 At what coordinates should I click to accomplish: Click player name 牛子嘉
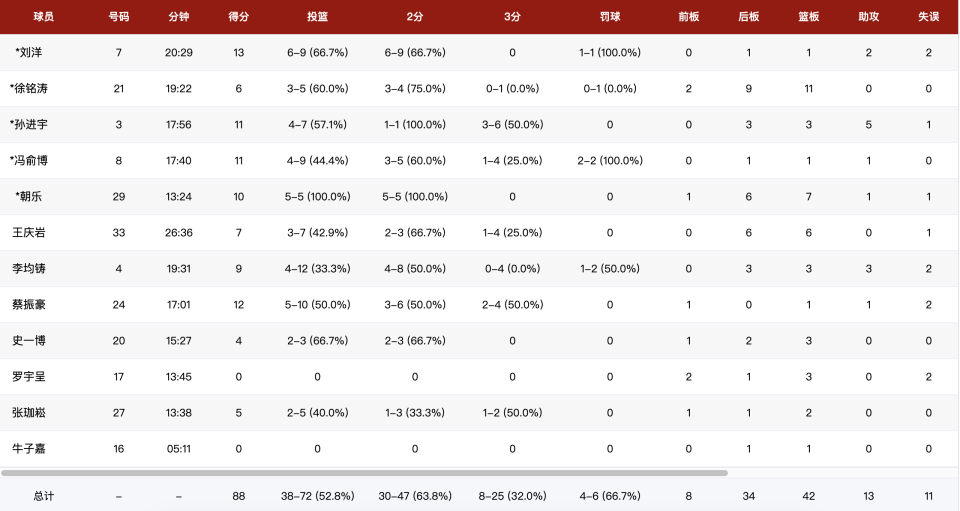(x=29, y=449)
